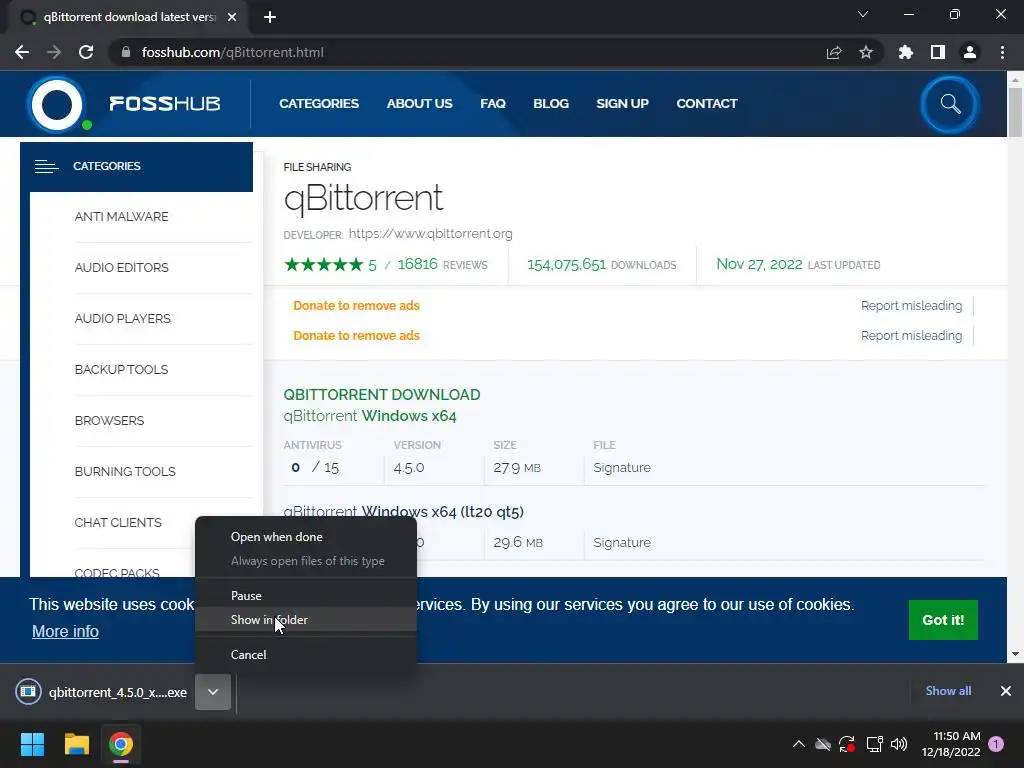
Task: Open Chrome three-dot menu
Action: pyautogui.click(x=1002, y=52)
